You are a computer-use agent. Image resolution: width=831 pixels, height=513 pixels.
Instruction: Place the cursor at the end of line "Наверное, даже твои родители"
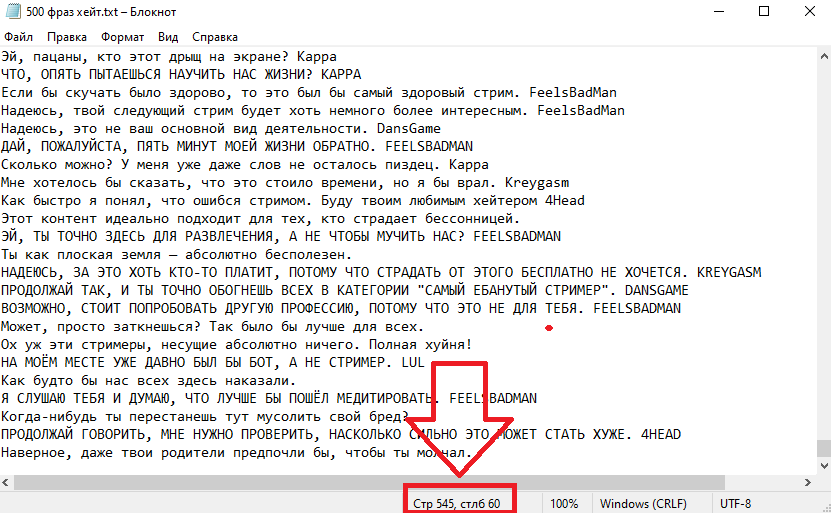click(472, 453)
